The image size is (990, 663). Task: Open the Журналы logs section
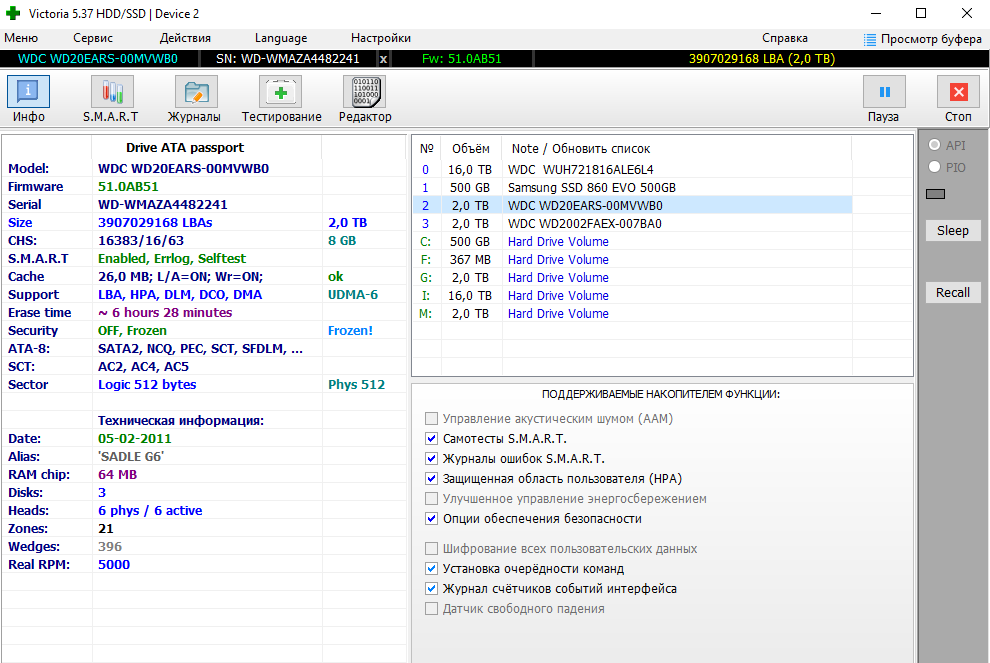(x=194, y=99)
